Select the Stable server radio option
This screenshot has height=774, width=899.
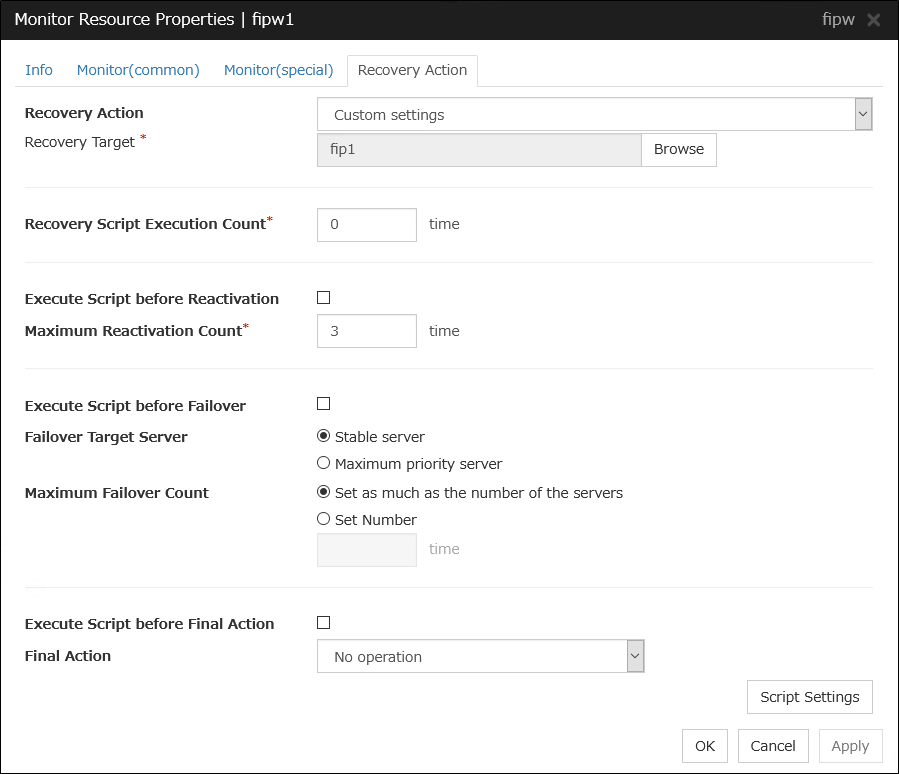pos(323,436)
